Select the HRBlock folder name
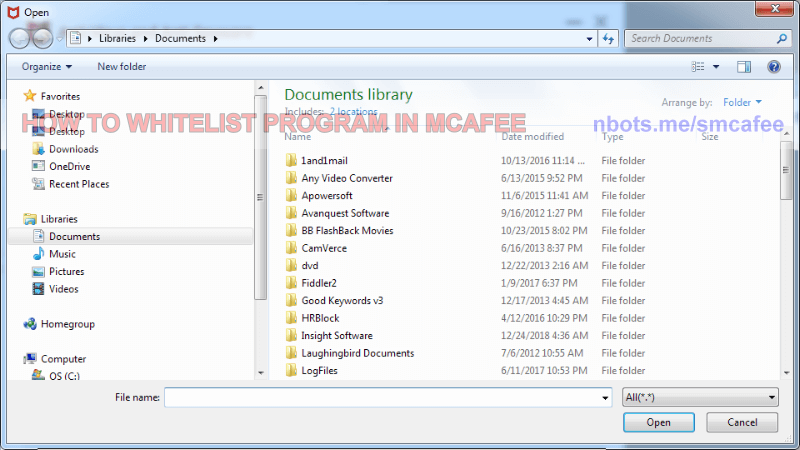The height and width of the screenshot is (450, 800). (x=320, y=318)
